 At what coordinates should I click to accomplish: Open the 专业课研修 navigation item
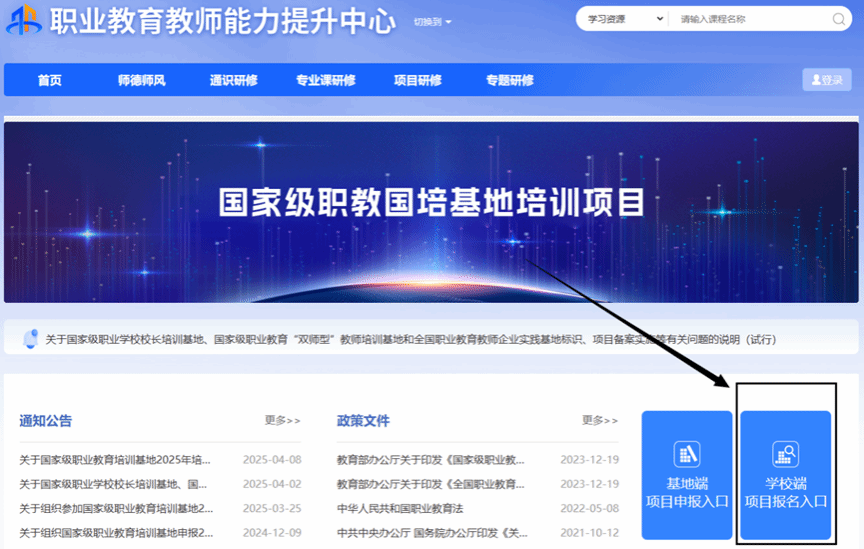[x=325, y=81]
